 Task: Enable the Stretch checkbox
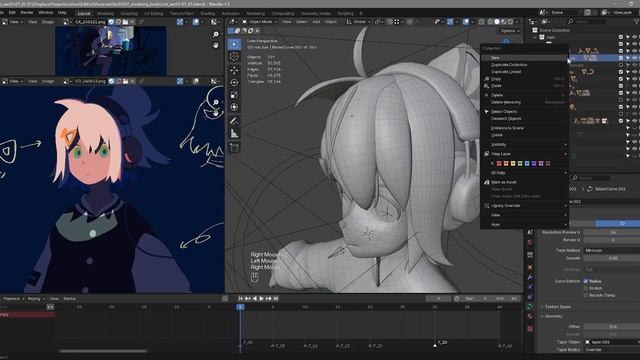586,288
